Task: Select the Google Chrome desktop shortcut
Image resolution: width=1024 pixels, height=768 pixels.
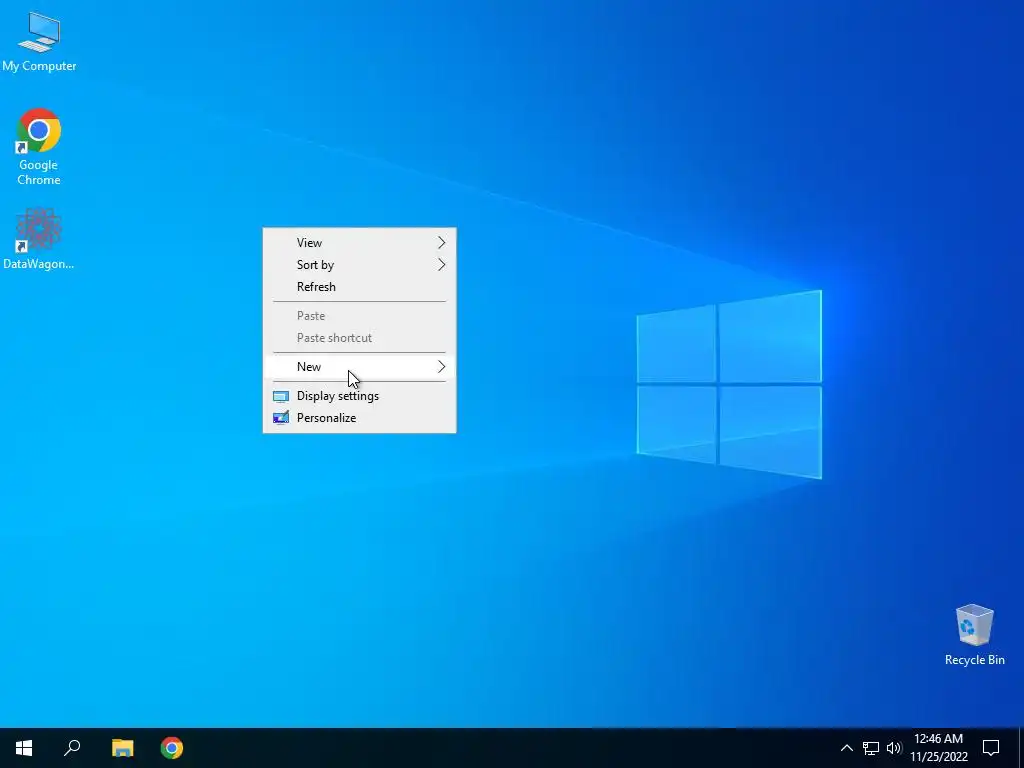Action: pyautogui.click(x=39, y=147)
